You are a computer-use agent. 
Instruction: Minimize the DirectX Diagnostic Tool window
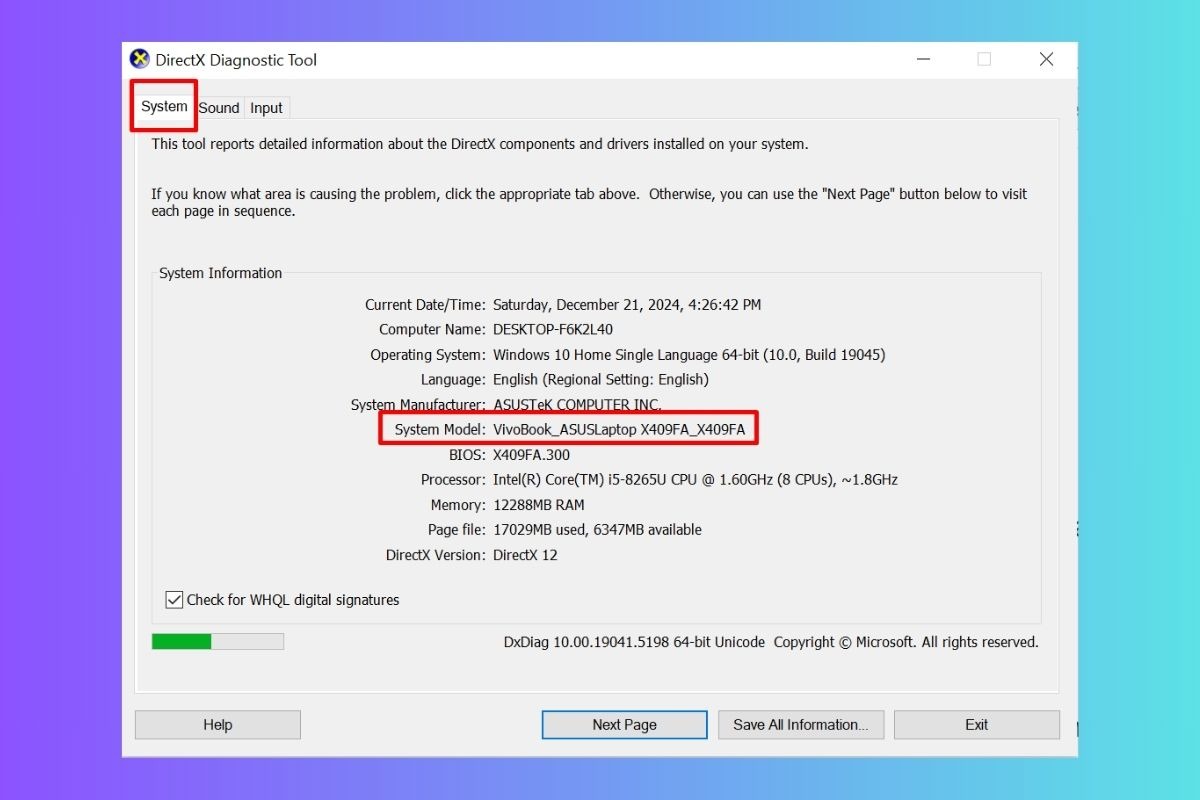tap(922, 59)
